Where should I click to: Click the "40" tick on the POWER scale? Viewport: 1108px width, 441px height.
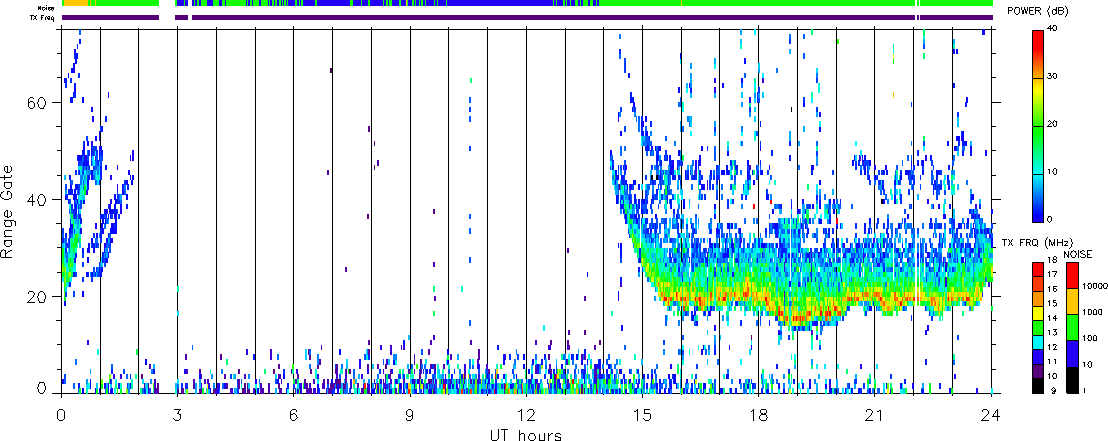point(1054,29)
